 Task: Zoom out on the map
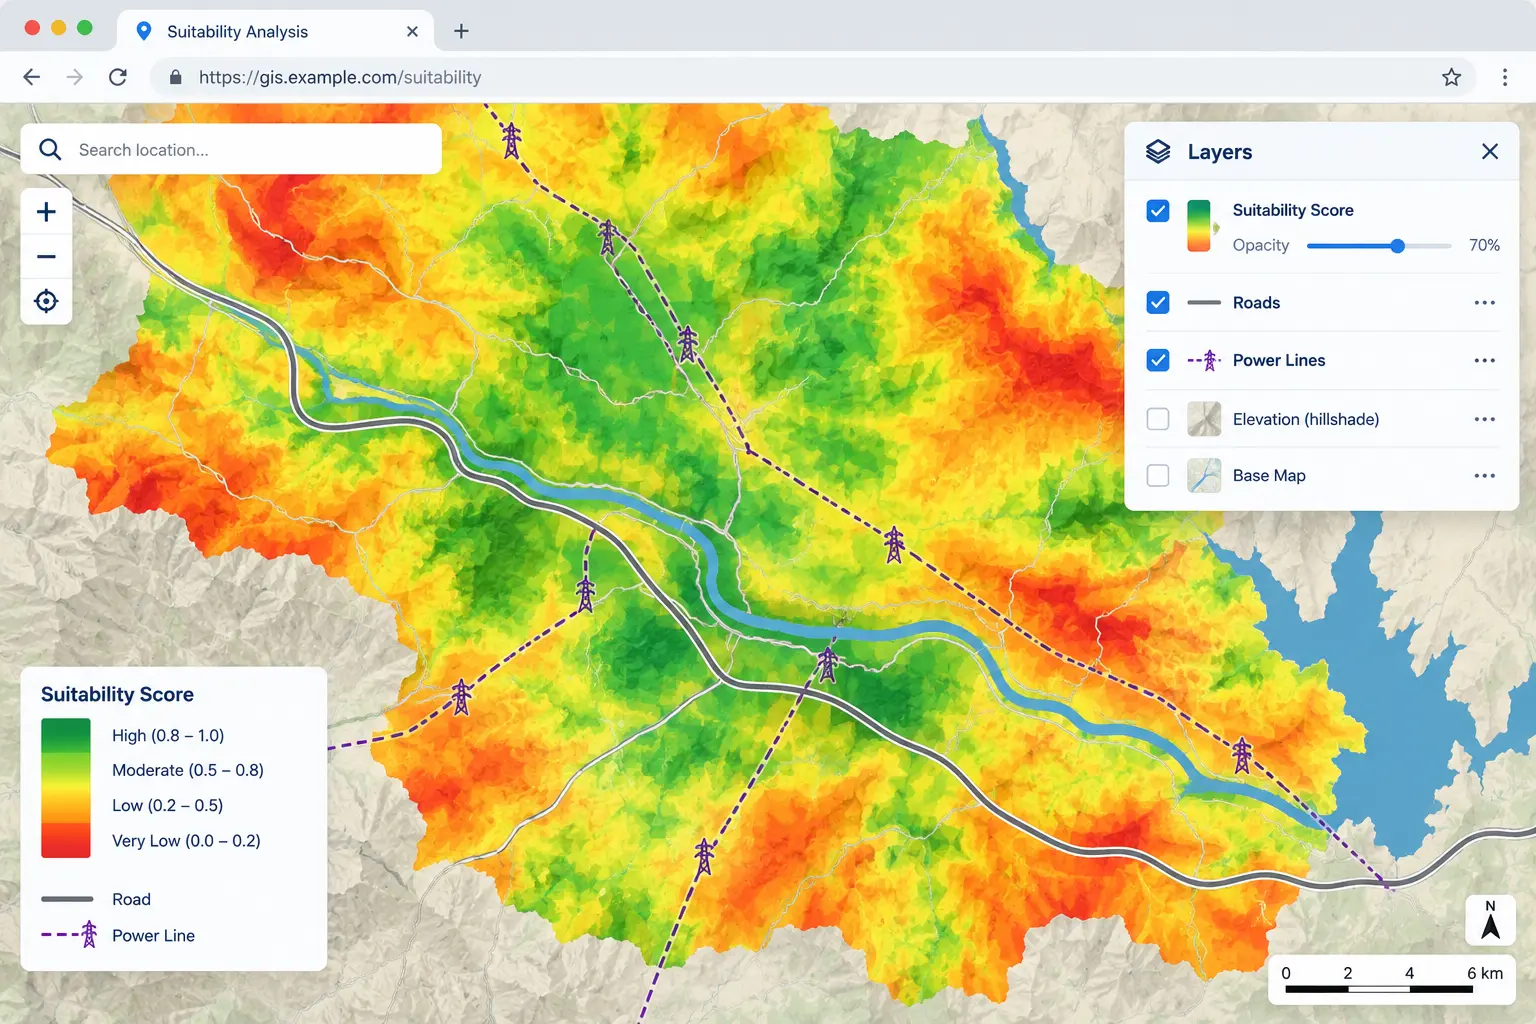pyautogui.click(x=46, y=257)
